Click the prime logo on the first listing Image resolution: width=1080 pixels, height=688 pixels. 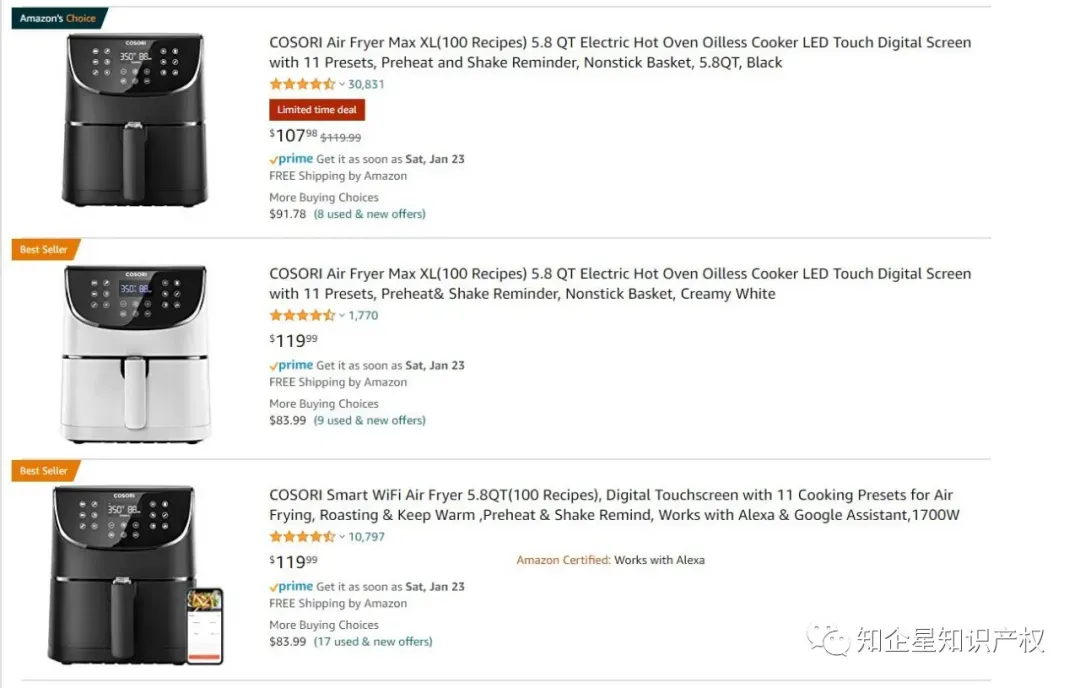point(291,159)
